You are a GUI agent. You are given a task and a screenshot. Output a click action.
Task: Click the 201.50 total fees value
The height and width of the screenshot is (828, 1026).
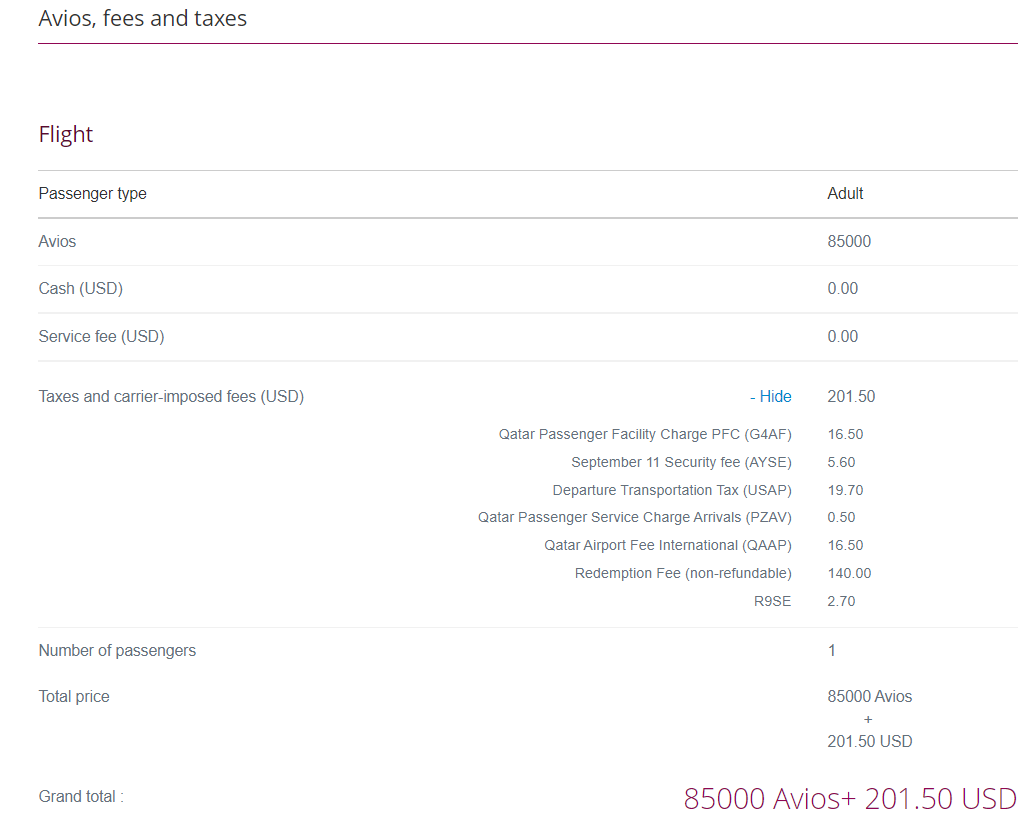(851, 396)
